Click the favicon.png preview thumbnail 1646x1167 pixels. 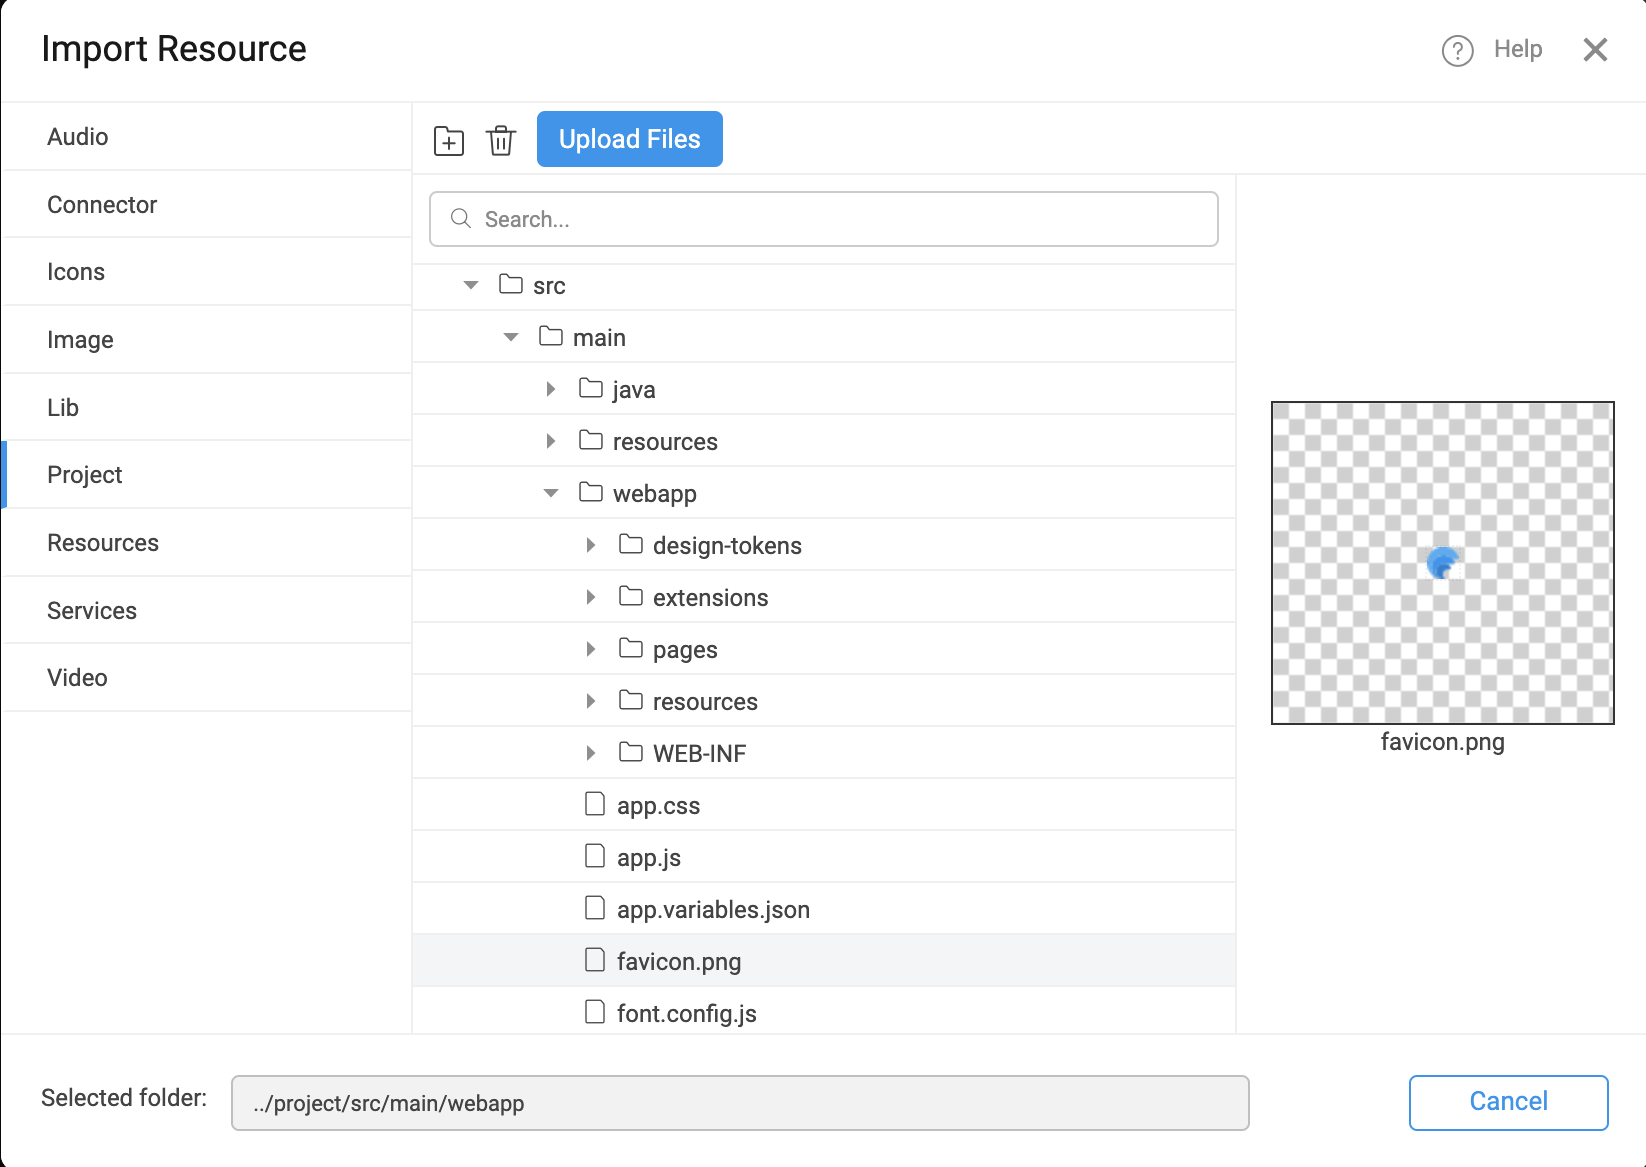[x=1442, y=562]
